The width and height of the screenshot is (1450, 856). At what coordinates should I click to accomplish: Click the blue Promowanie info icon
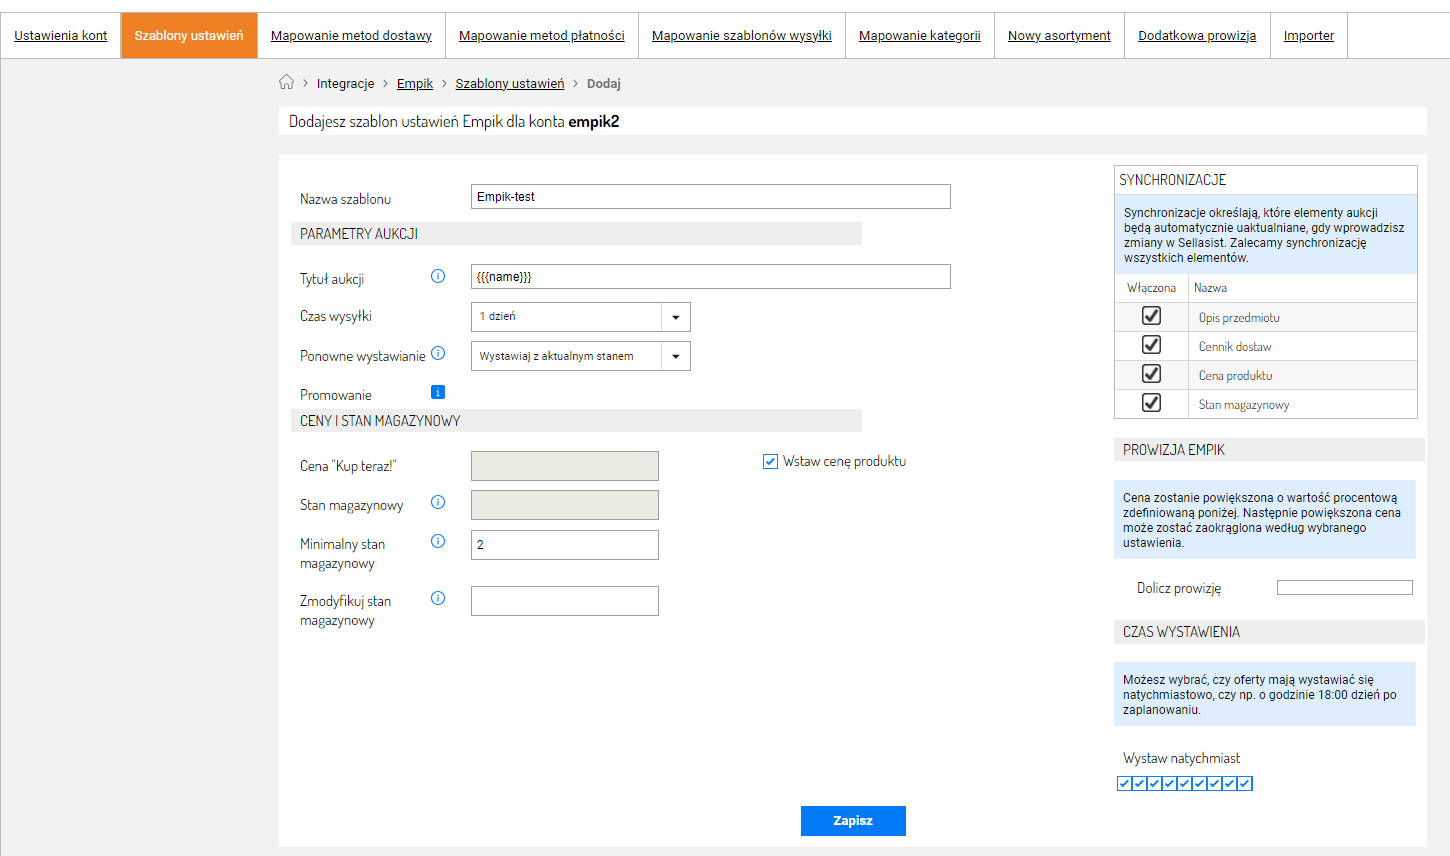pos(438,392)
